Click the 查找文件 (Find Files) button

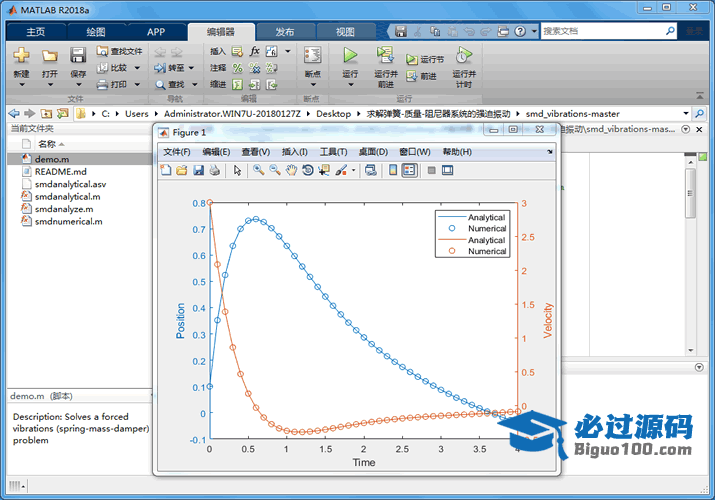(x=120, y=51)
